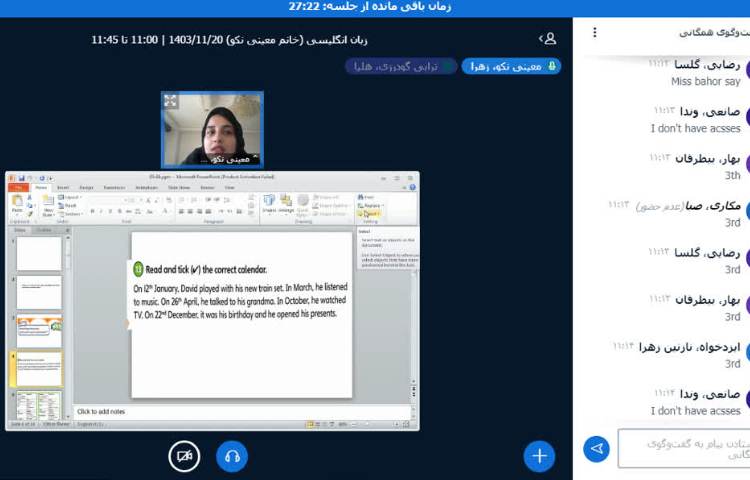The width and height of the screenshot is (750, 480).
Task: Select the highlighted presenter name pill with microphone
Action: tap(510, 66)
